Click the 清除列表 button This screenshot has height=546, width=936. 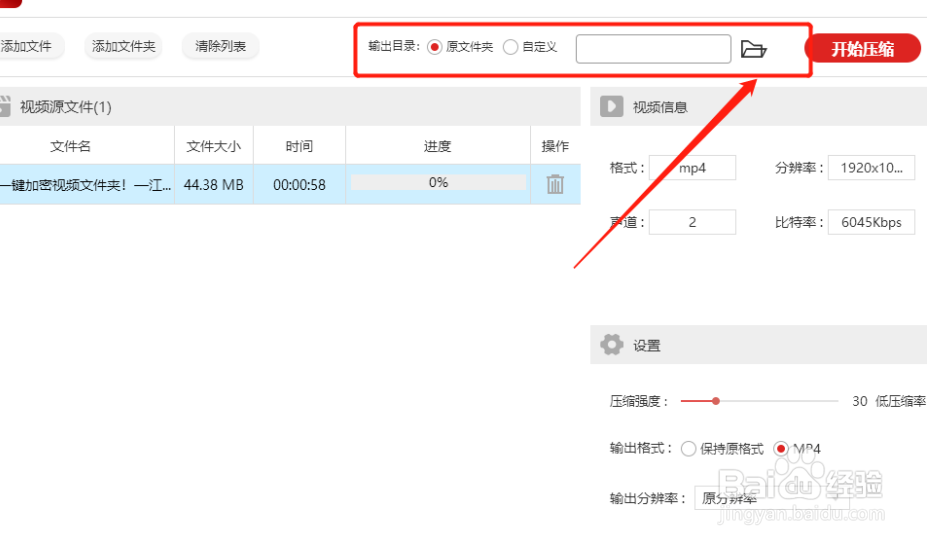[220, 47]
